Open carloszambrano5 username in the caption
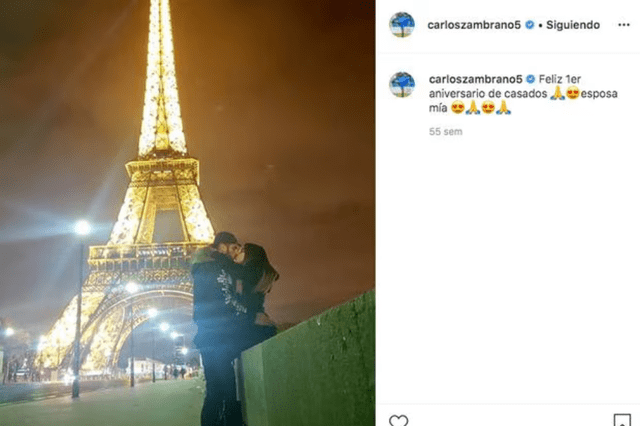The height and width of the screenshot is (426, 640). (x=476, y=79)
